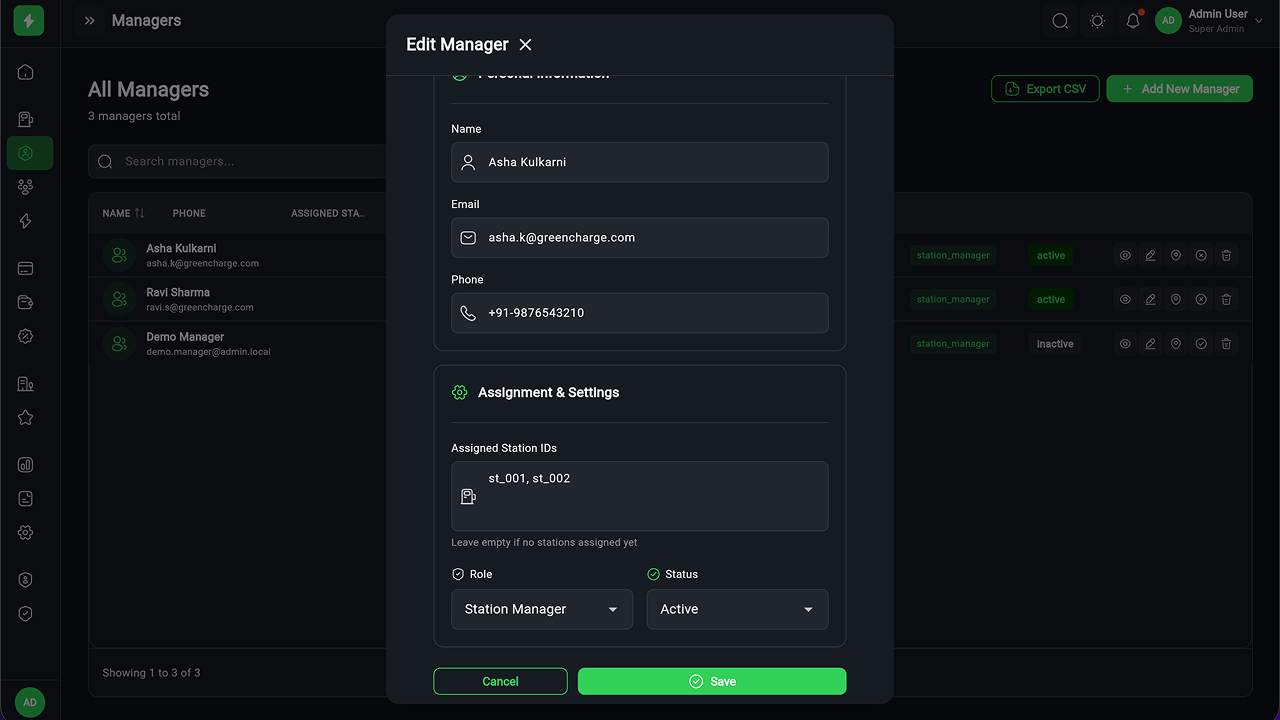
Task: Open the Role dropdown showing Station Manager
Action: 541,609
